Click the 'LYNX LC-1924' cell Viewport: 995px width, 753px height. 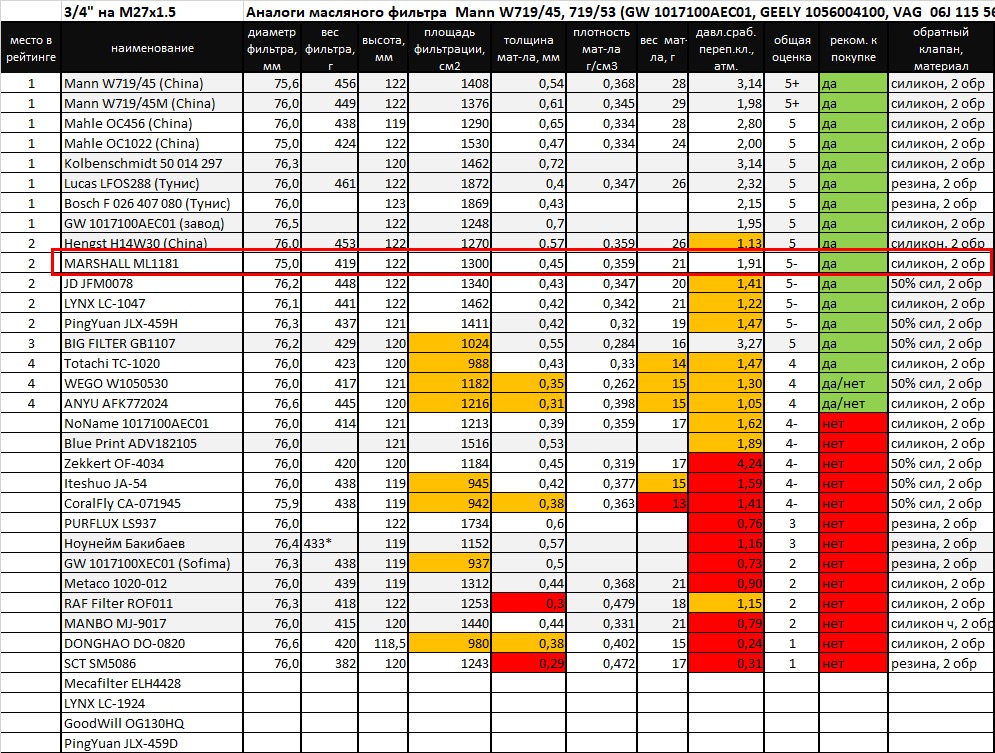point(152,703)
